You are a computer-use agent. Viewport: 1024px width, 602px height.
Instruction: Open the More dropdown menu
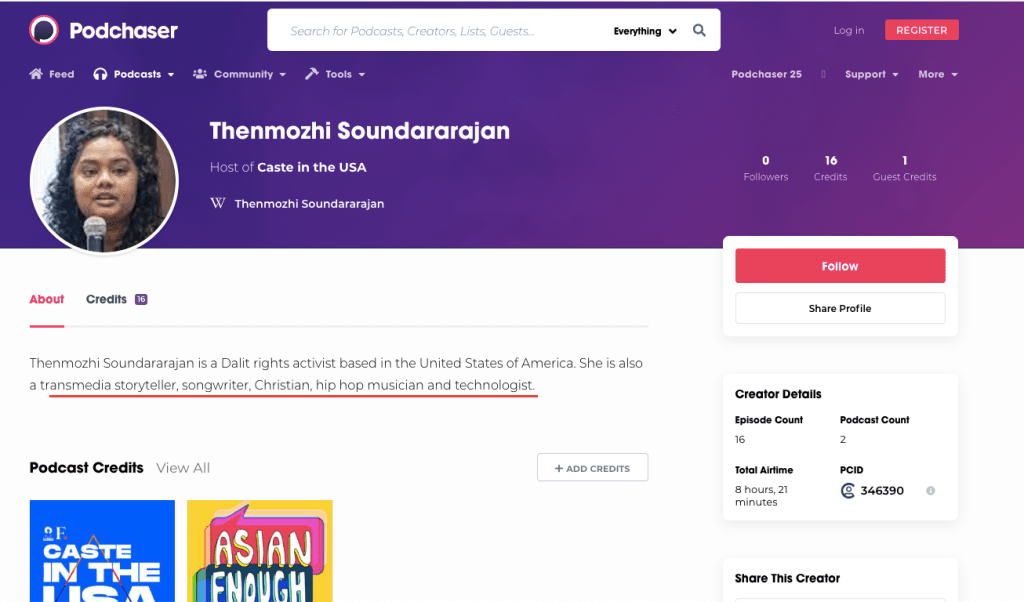tap(937, 74)
